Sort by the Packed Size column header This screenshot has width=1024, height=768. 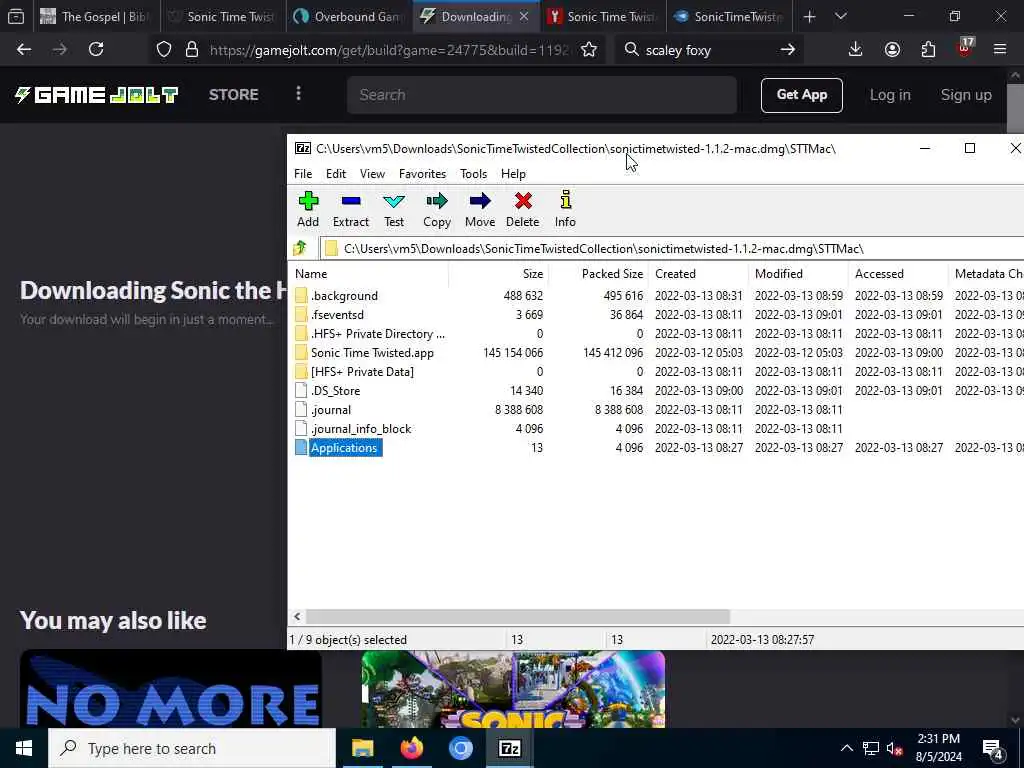598,274
